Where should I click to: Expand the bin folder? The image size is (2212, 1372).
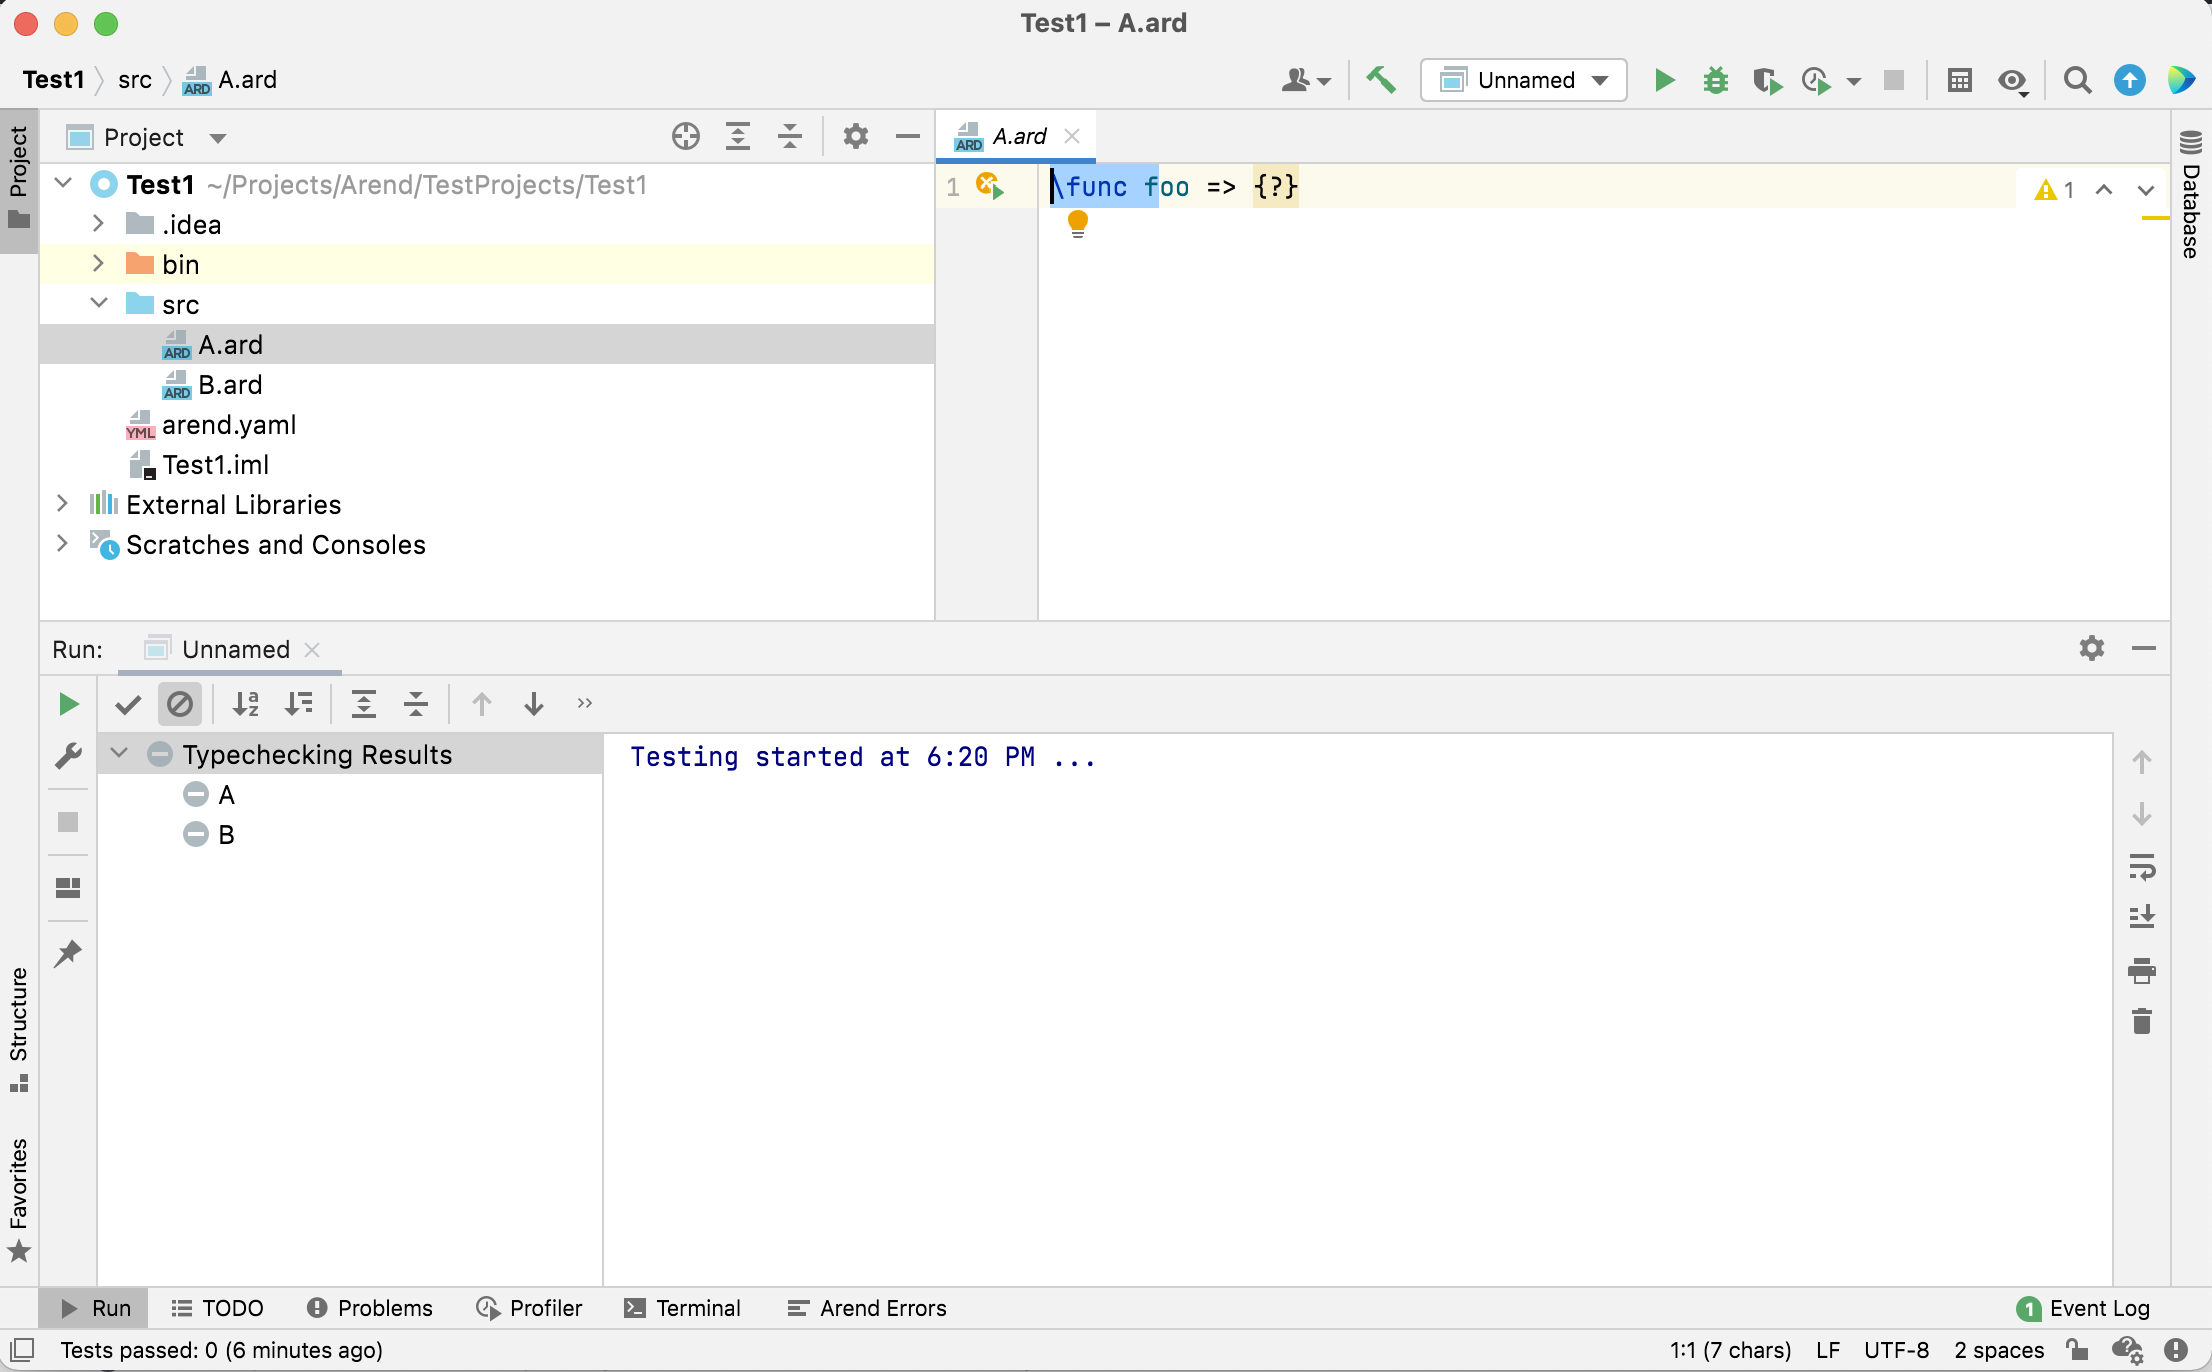pos(98,264)
